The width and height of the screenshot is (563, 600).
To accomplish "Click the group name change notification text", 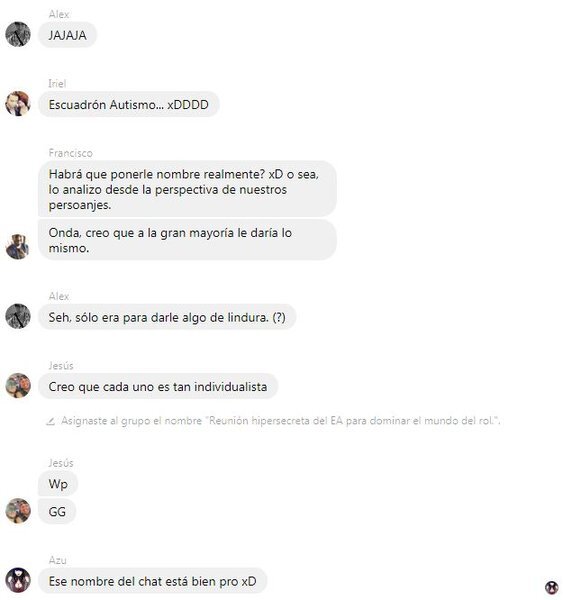I will point(281,421).
